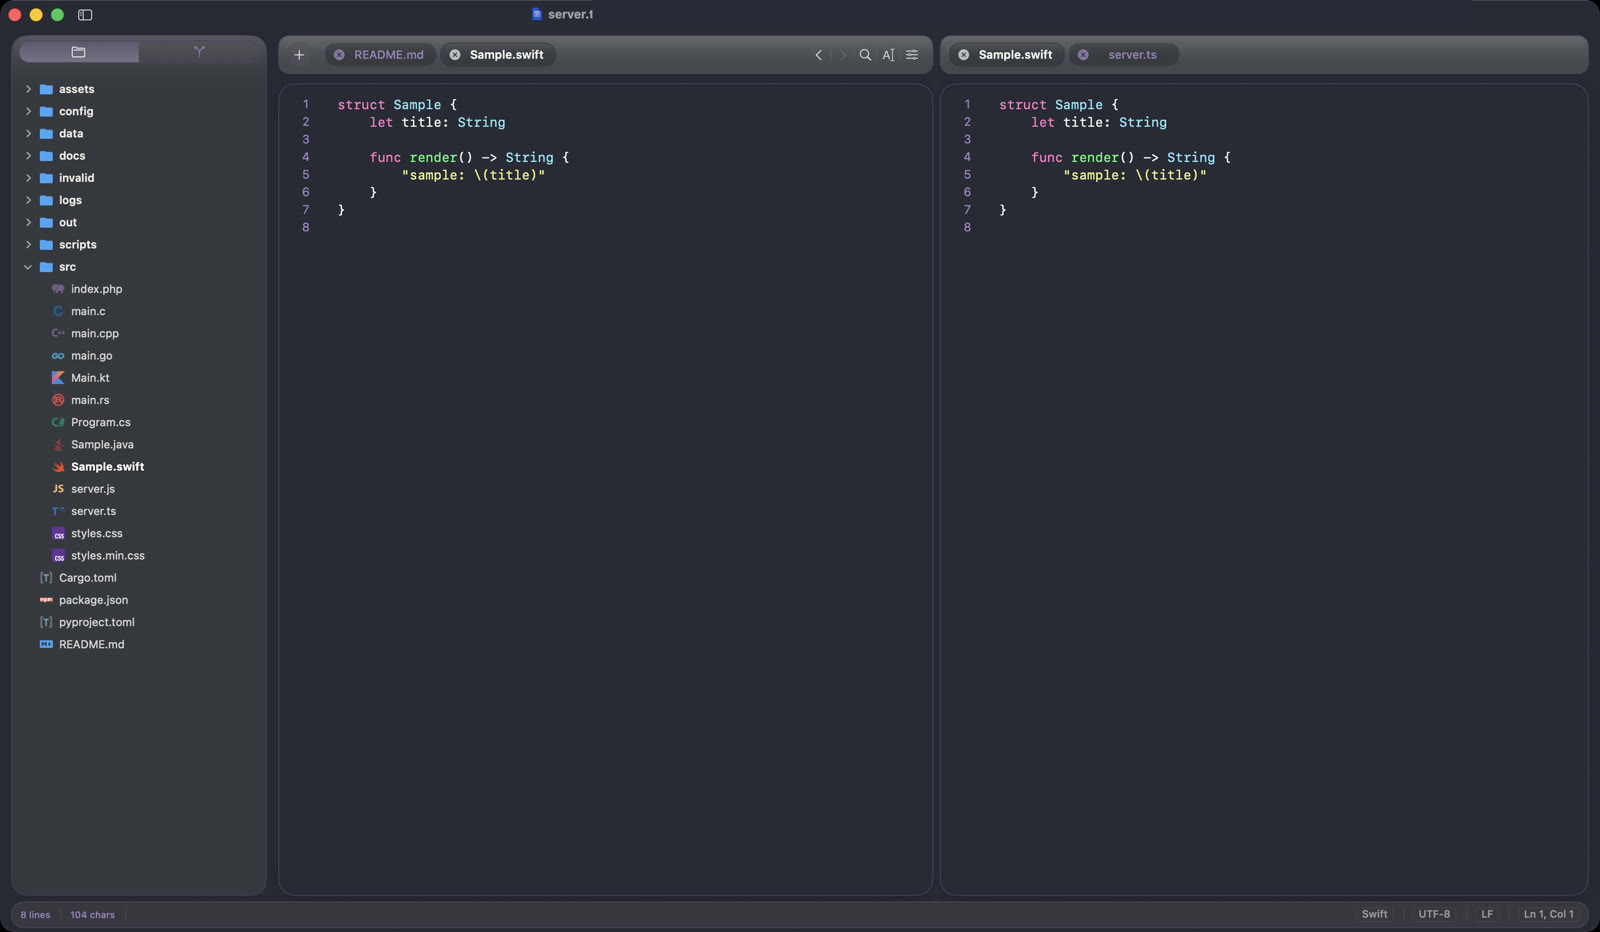Click the main.cpp file icon
The height and width of the screenshot is (932, 1600).
pyautogui.click(x=58, y=333)
